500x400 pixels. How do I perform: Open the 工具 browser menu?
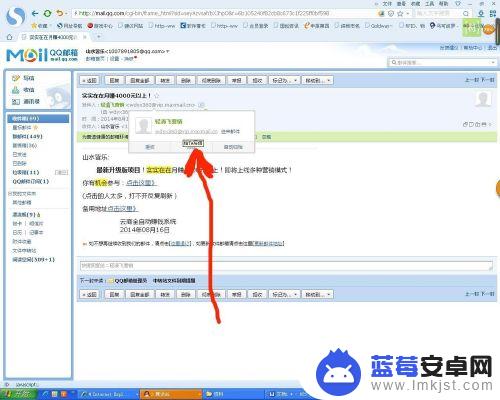(429, 4)
